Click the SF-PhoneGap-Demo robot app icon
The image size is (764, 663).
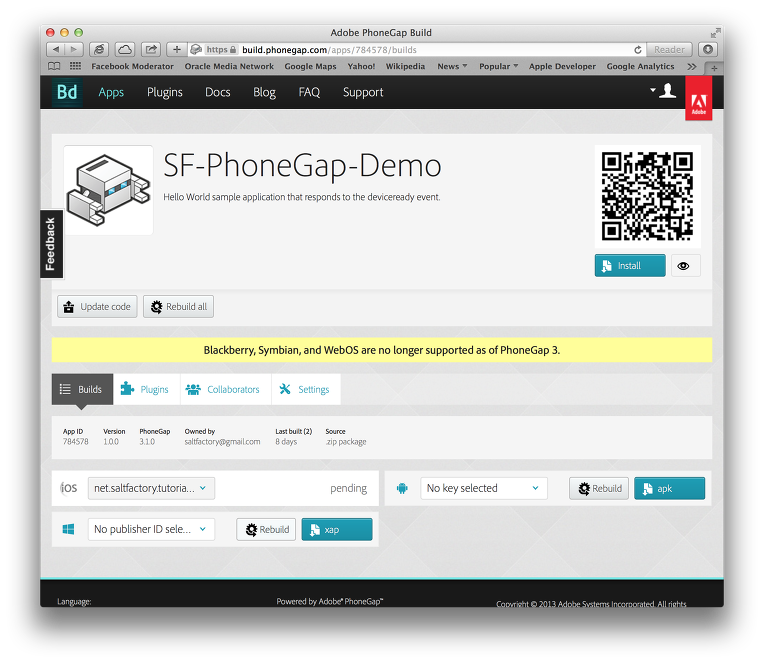coord(108,190)
